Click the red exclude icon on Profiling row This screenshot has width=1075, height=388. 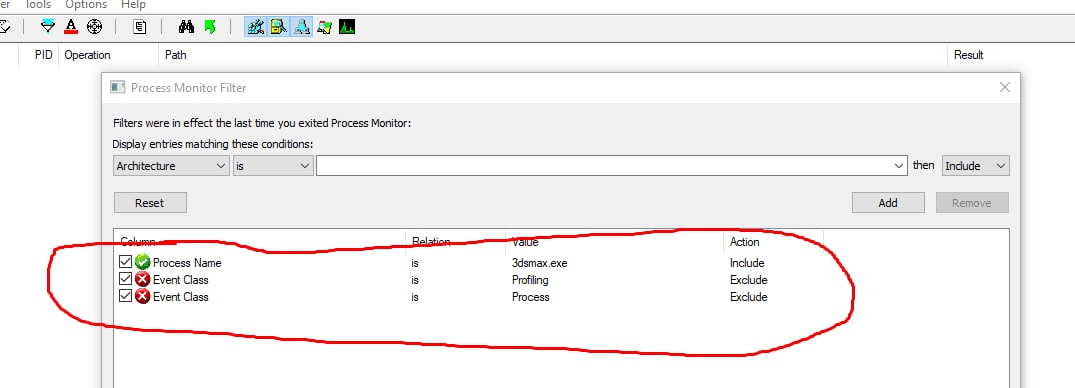pos(143,280)
